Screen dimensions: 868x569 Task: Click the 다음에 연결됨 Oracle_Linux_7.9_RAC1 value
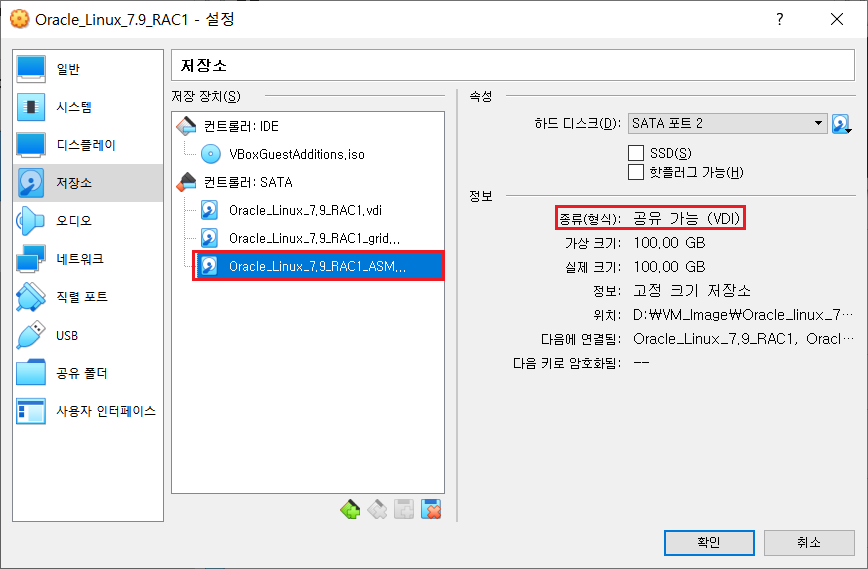(743, 339)
